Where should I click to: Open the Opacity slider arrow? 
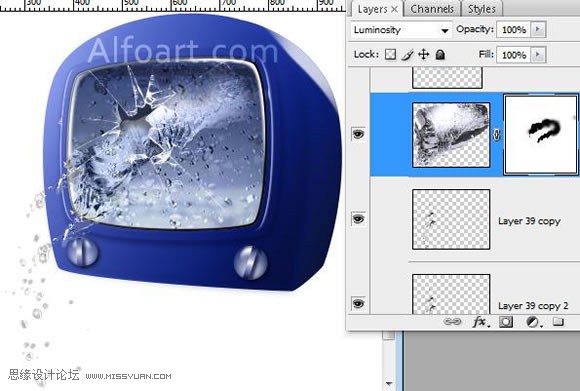[538, 29]
